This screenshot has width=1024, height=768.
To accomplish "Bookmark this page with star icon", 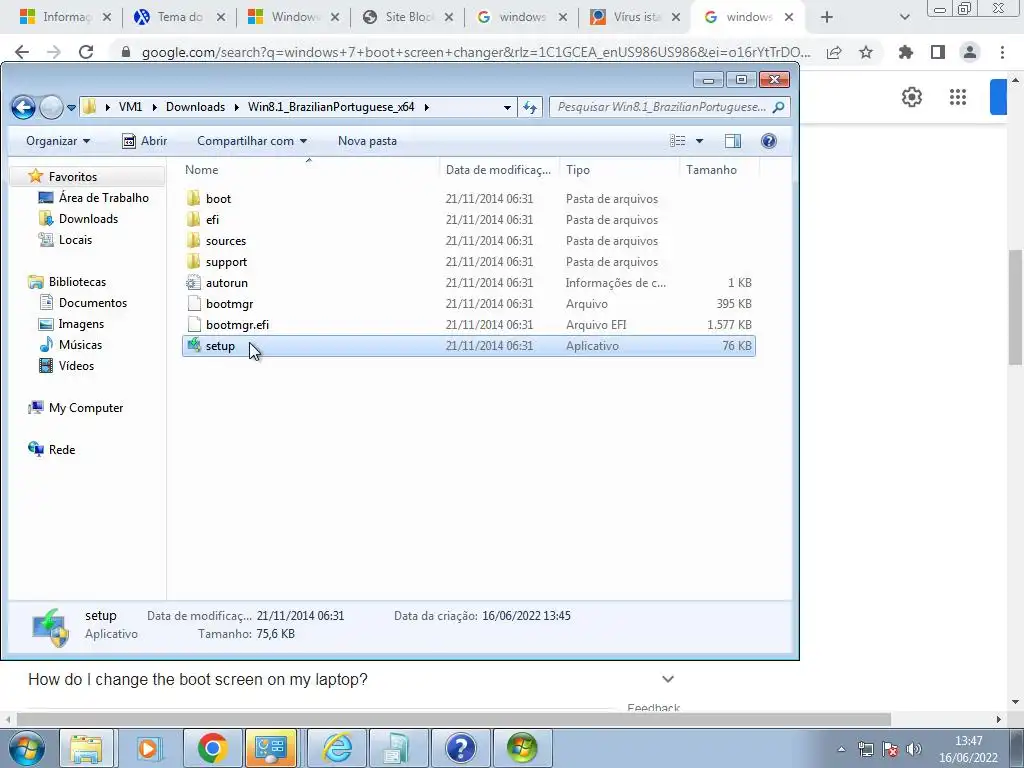I will coord(866,52).
